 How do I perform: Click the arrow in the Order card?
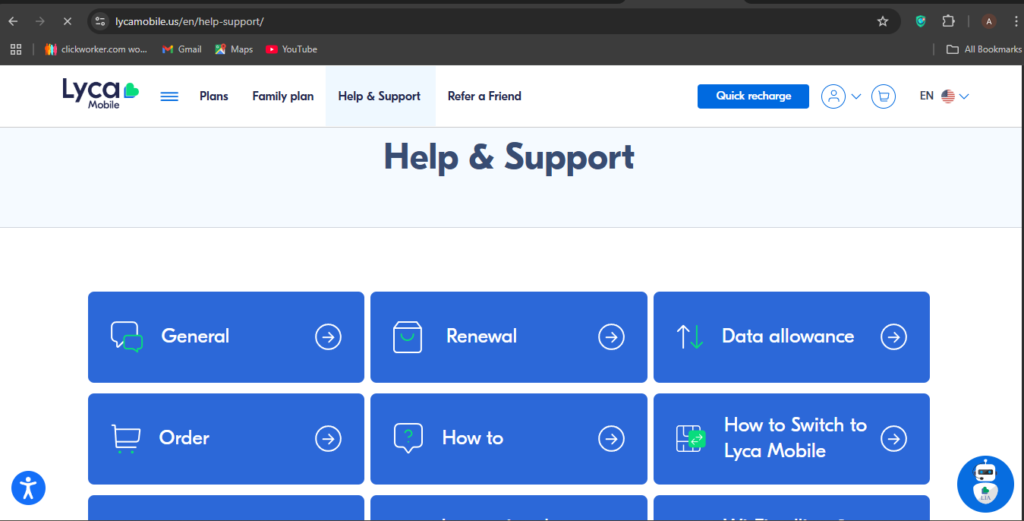328,439
